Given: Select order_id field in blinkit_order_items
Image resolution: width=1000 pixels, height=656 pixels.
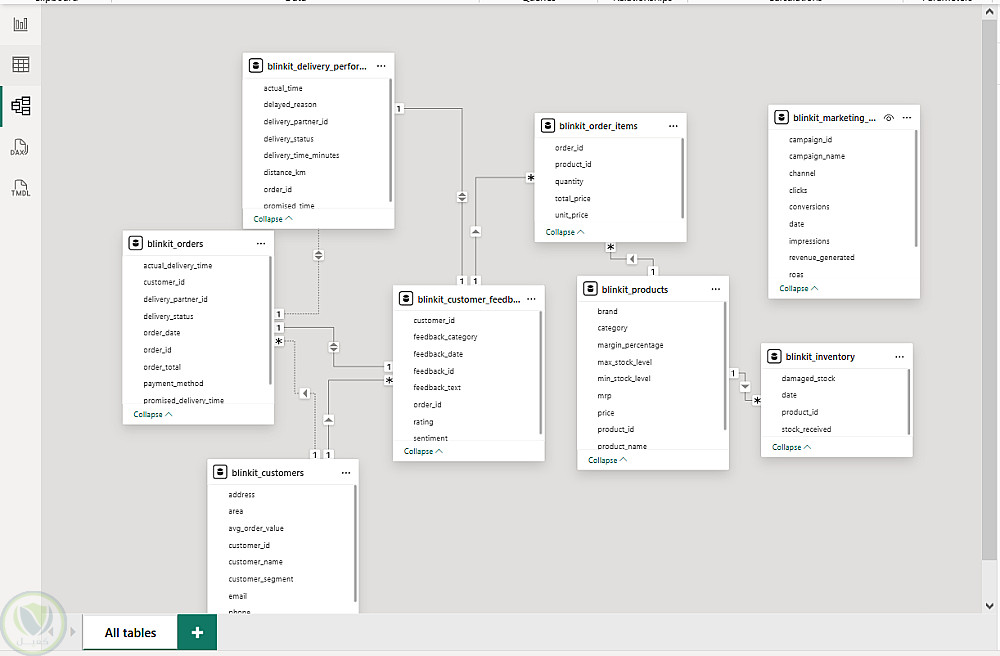Looking at the screenshot, I should click(569, 148).
